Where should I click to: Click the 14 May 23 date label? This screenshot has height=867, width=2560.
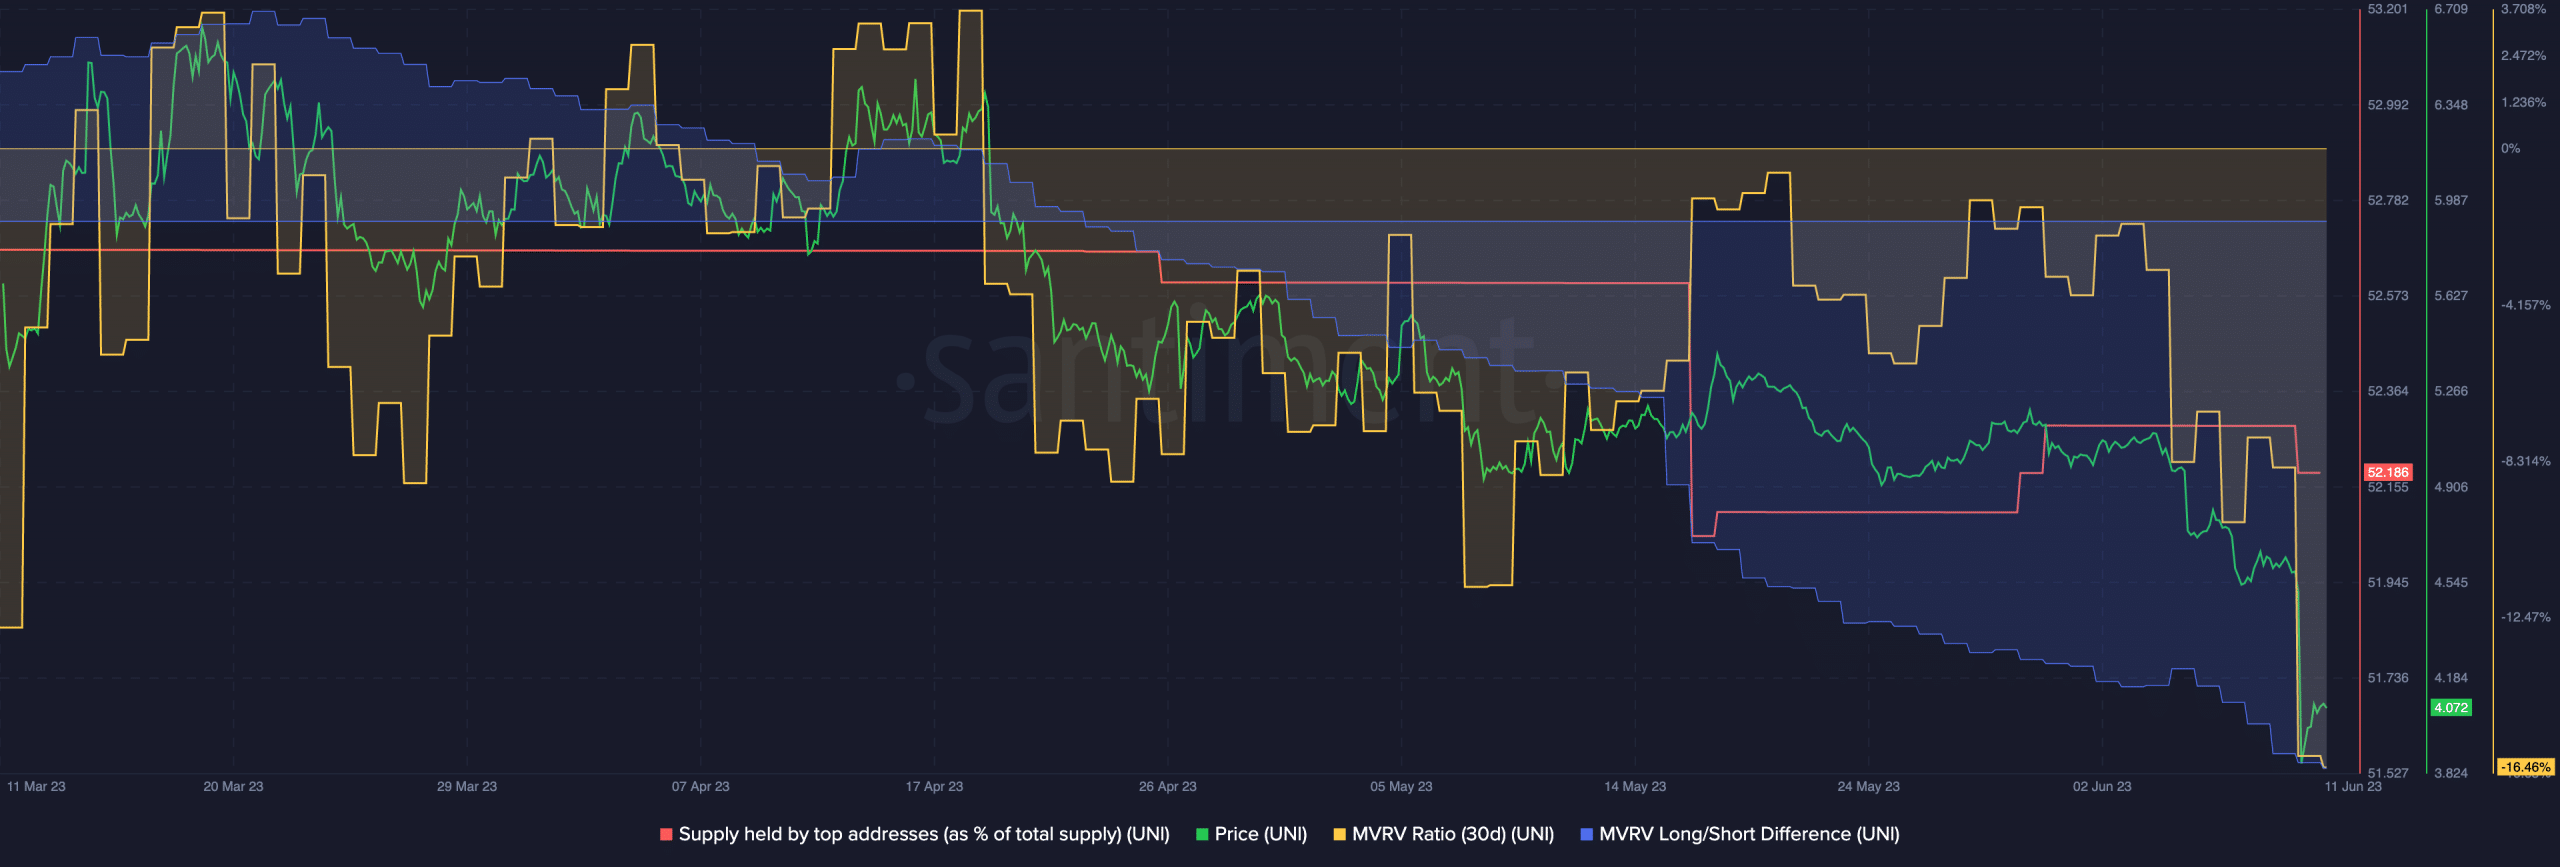(x=1635, y=787)
